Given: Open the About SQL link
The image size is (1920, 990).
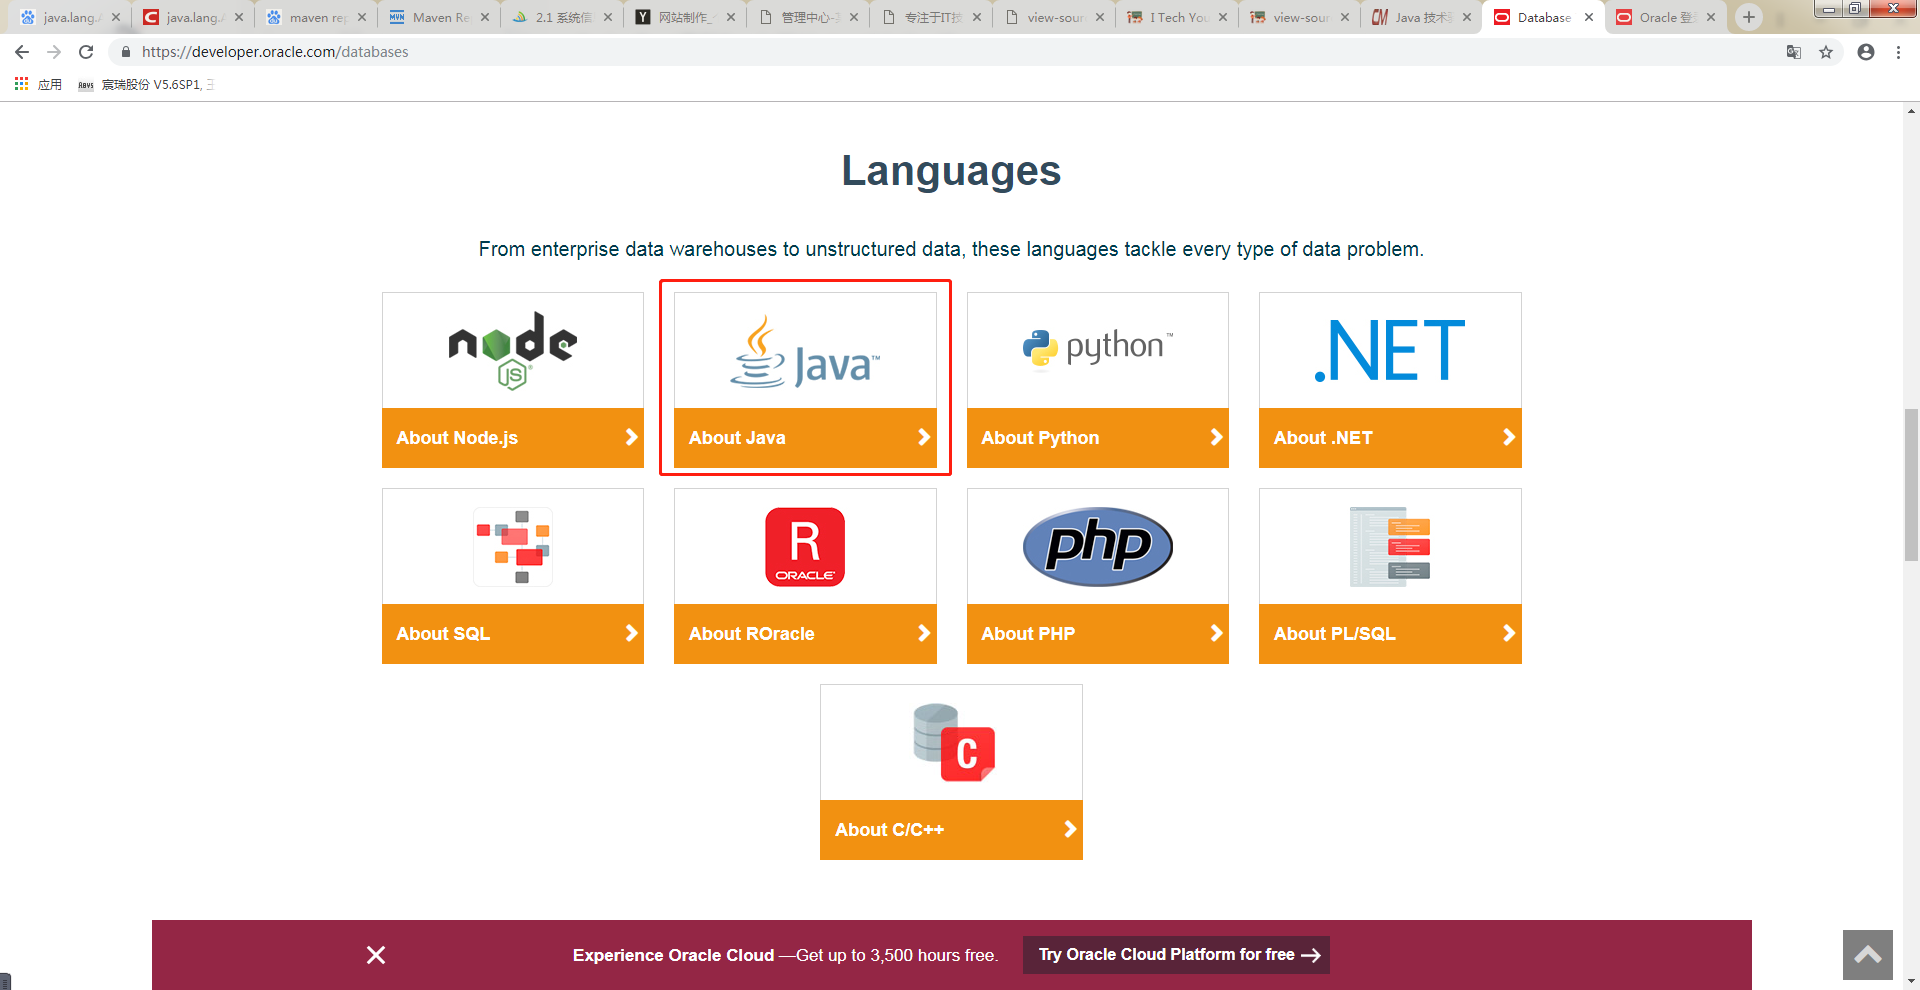Looking at the screenshot, I should (513, 634).
